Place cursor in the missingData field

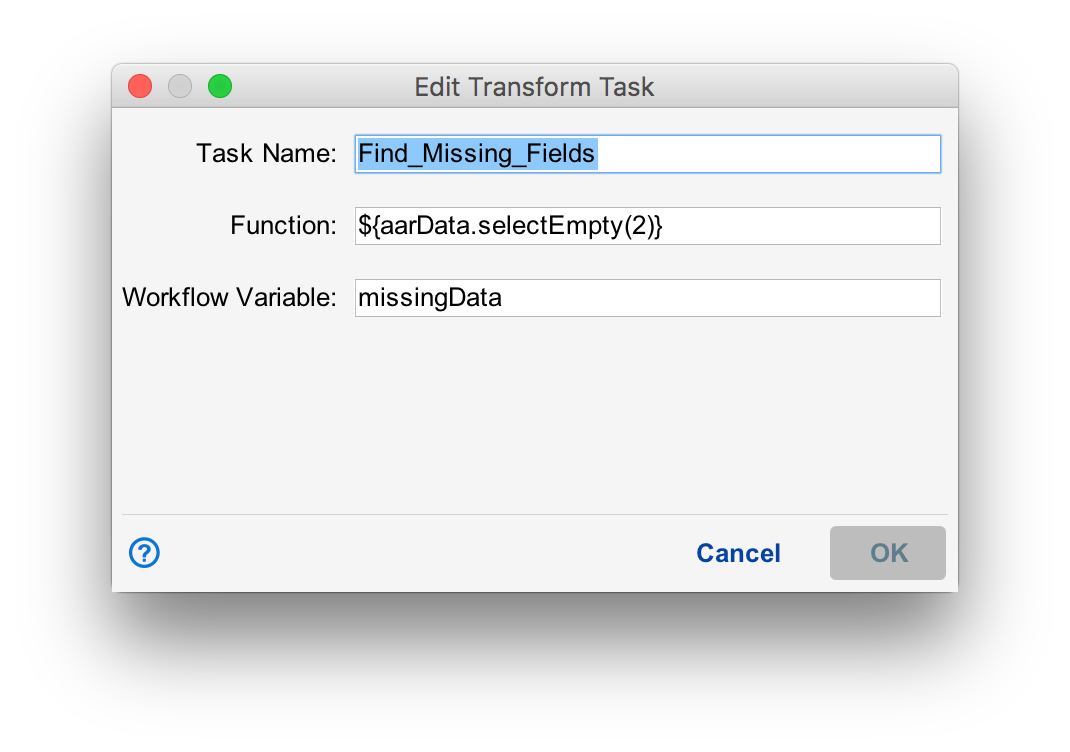(x=646, y=298)
